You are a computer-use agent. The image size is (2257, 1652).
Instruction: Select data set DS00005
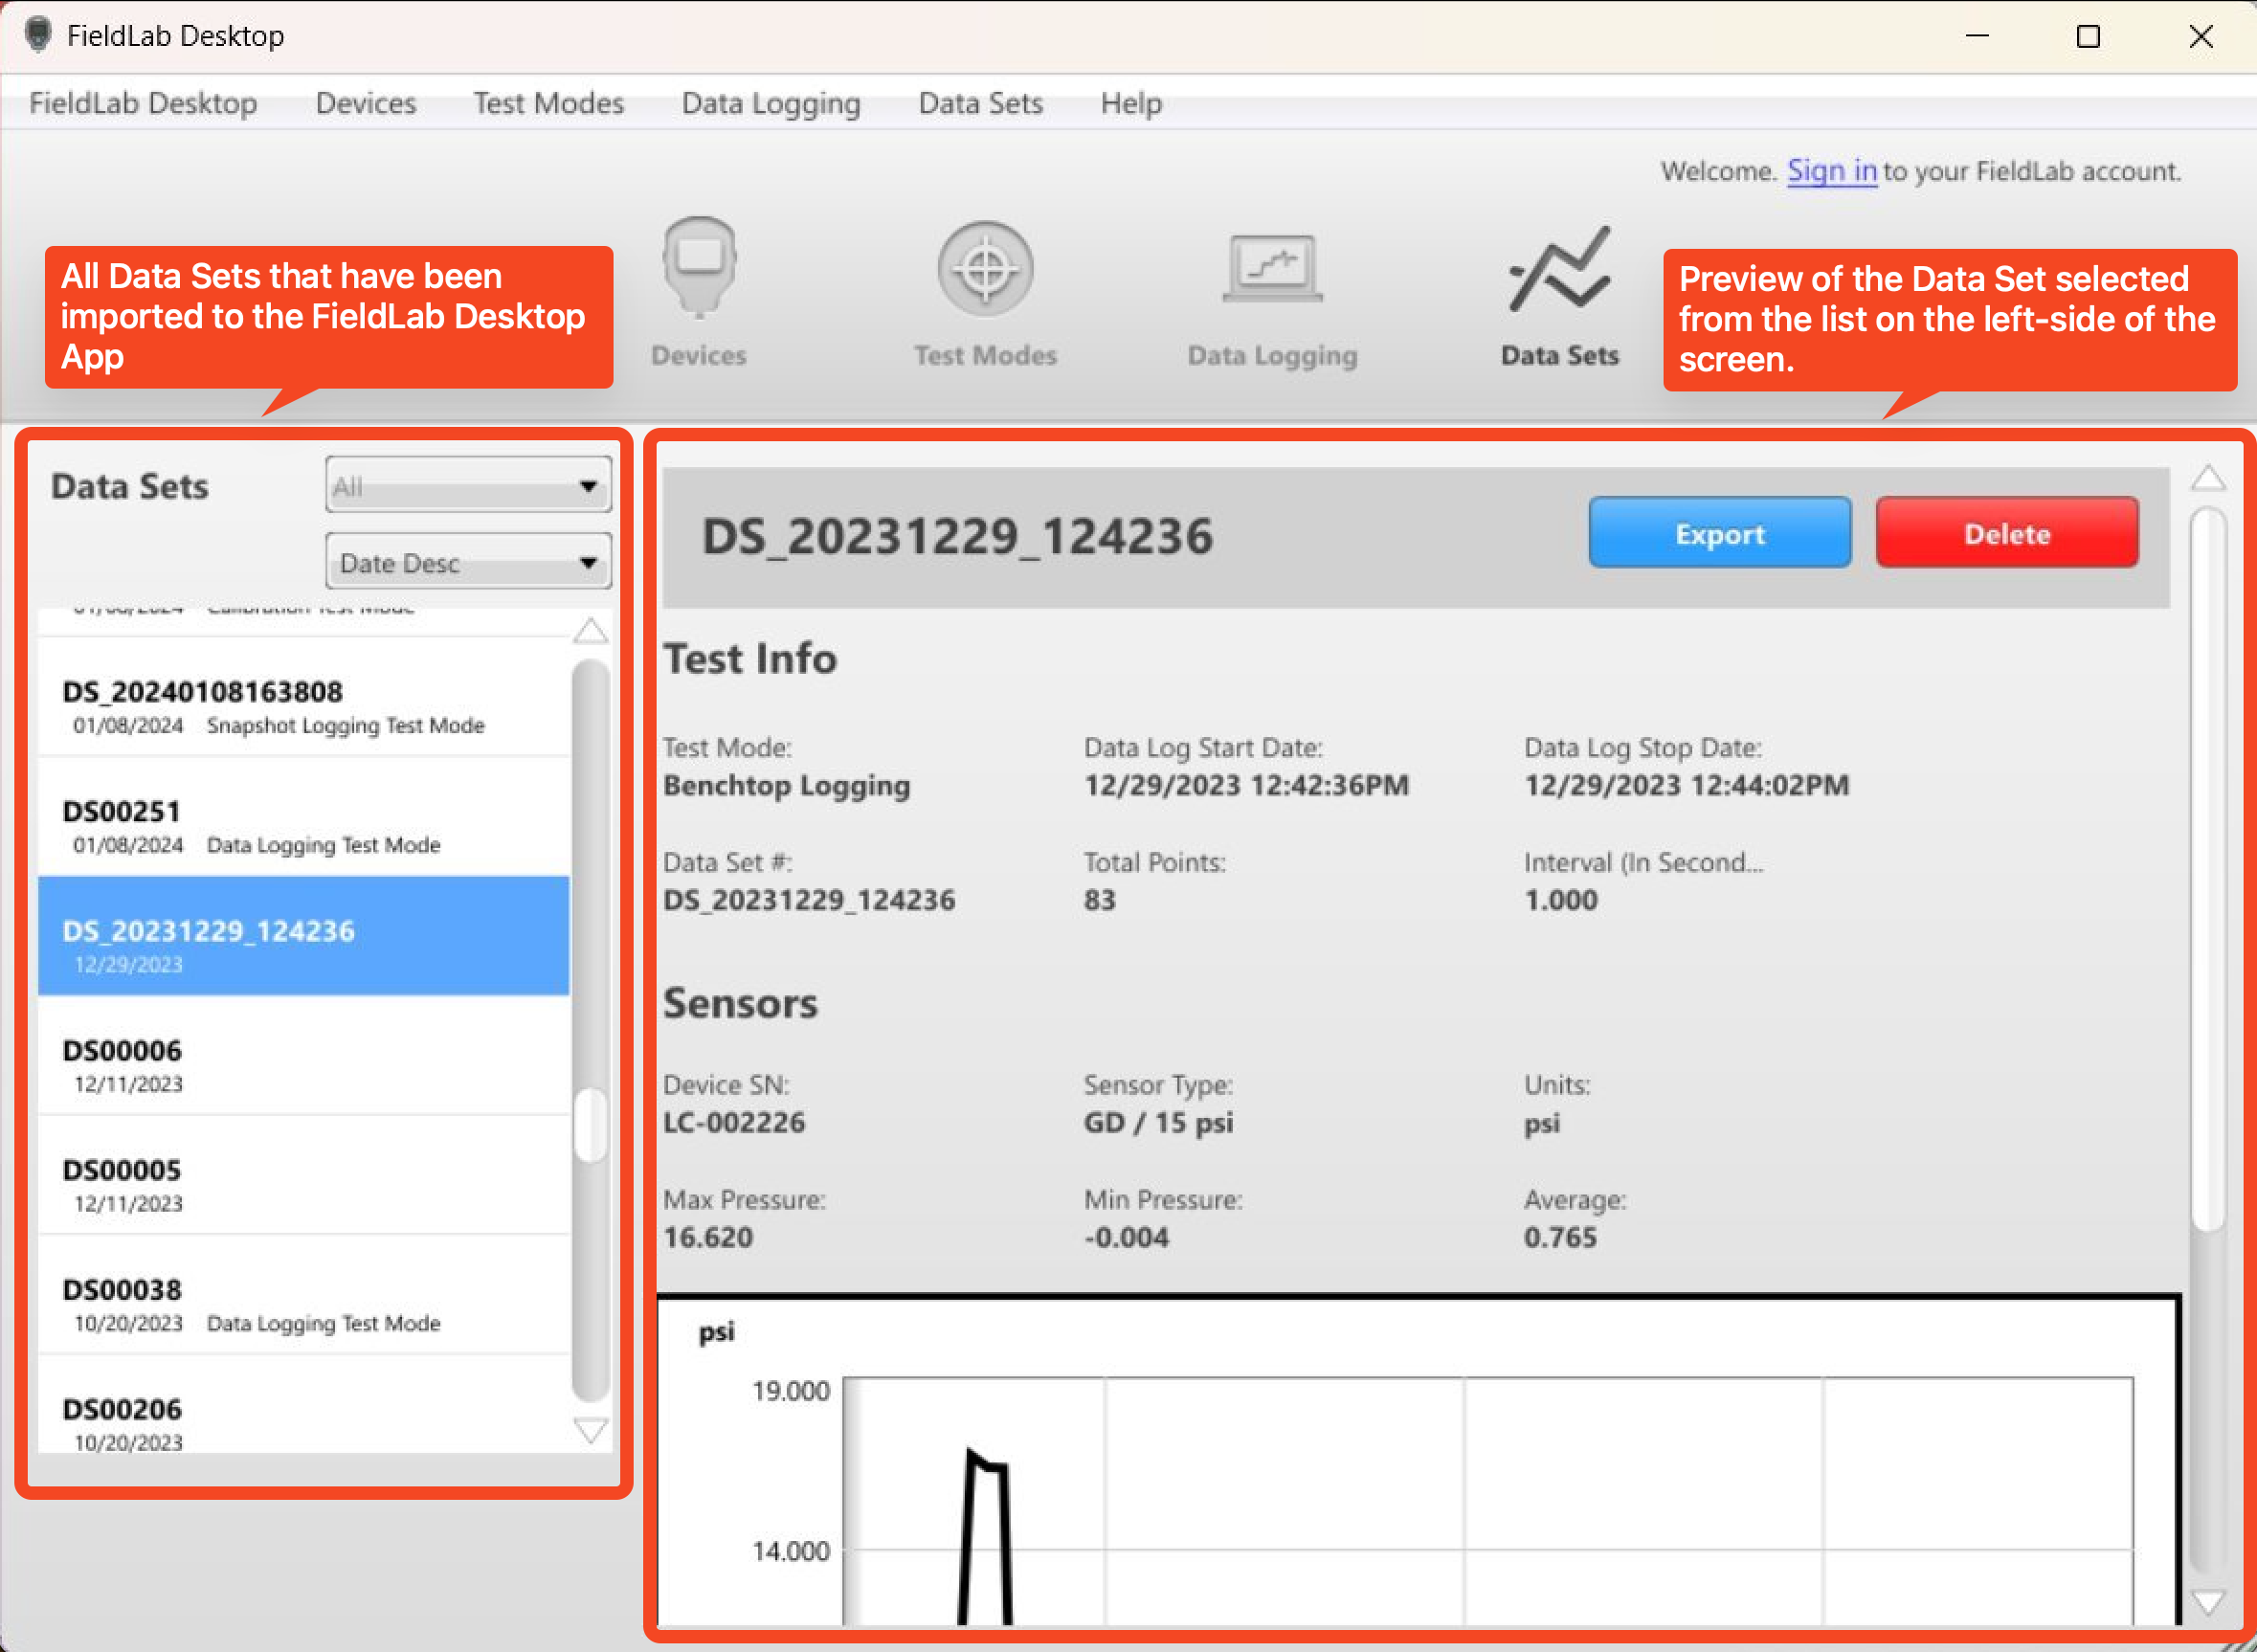click(x=304, y=1176)
